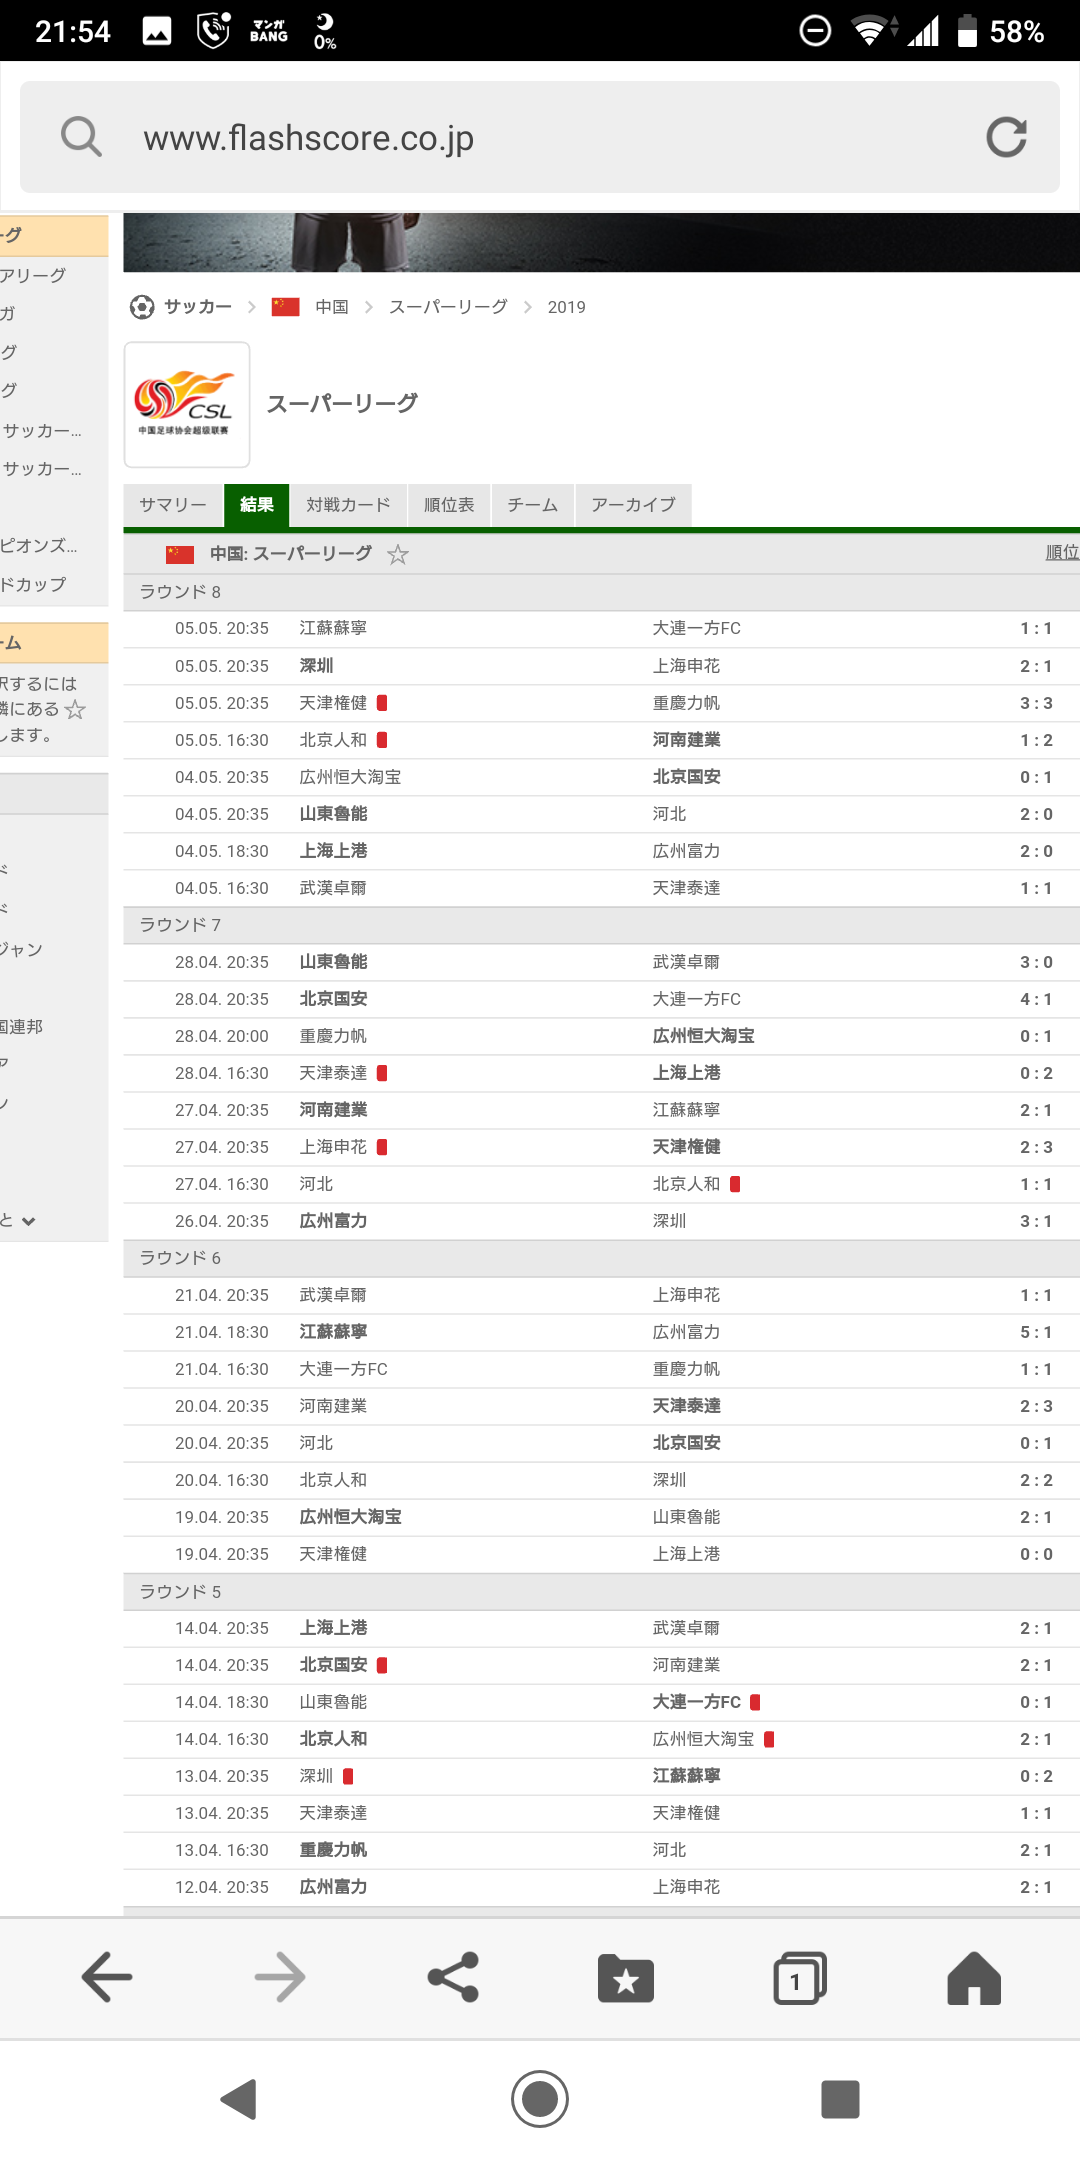The height and width of the screenshot is (2160, 1080).
Task: Open the 対戦カード tab
Action: pyautogui.click(x=348, y=505)
